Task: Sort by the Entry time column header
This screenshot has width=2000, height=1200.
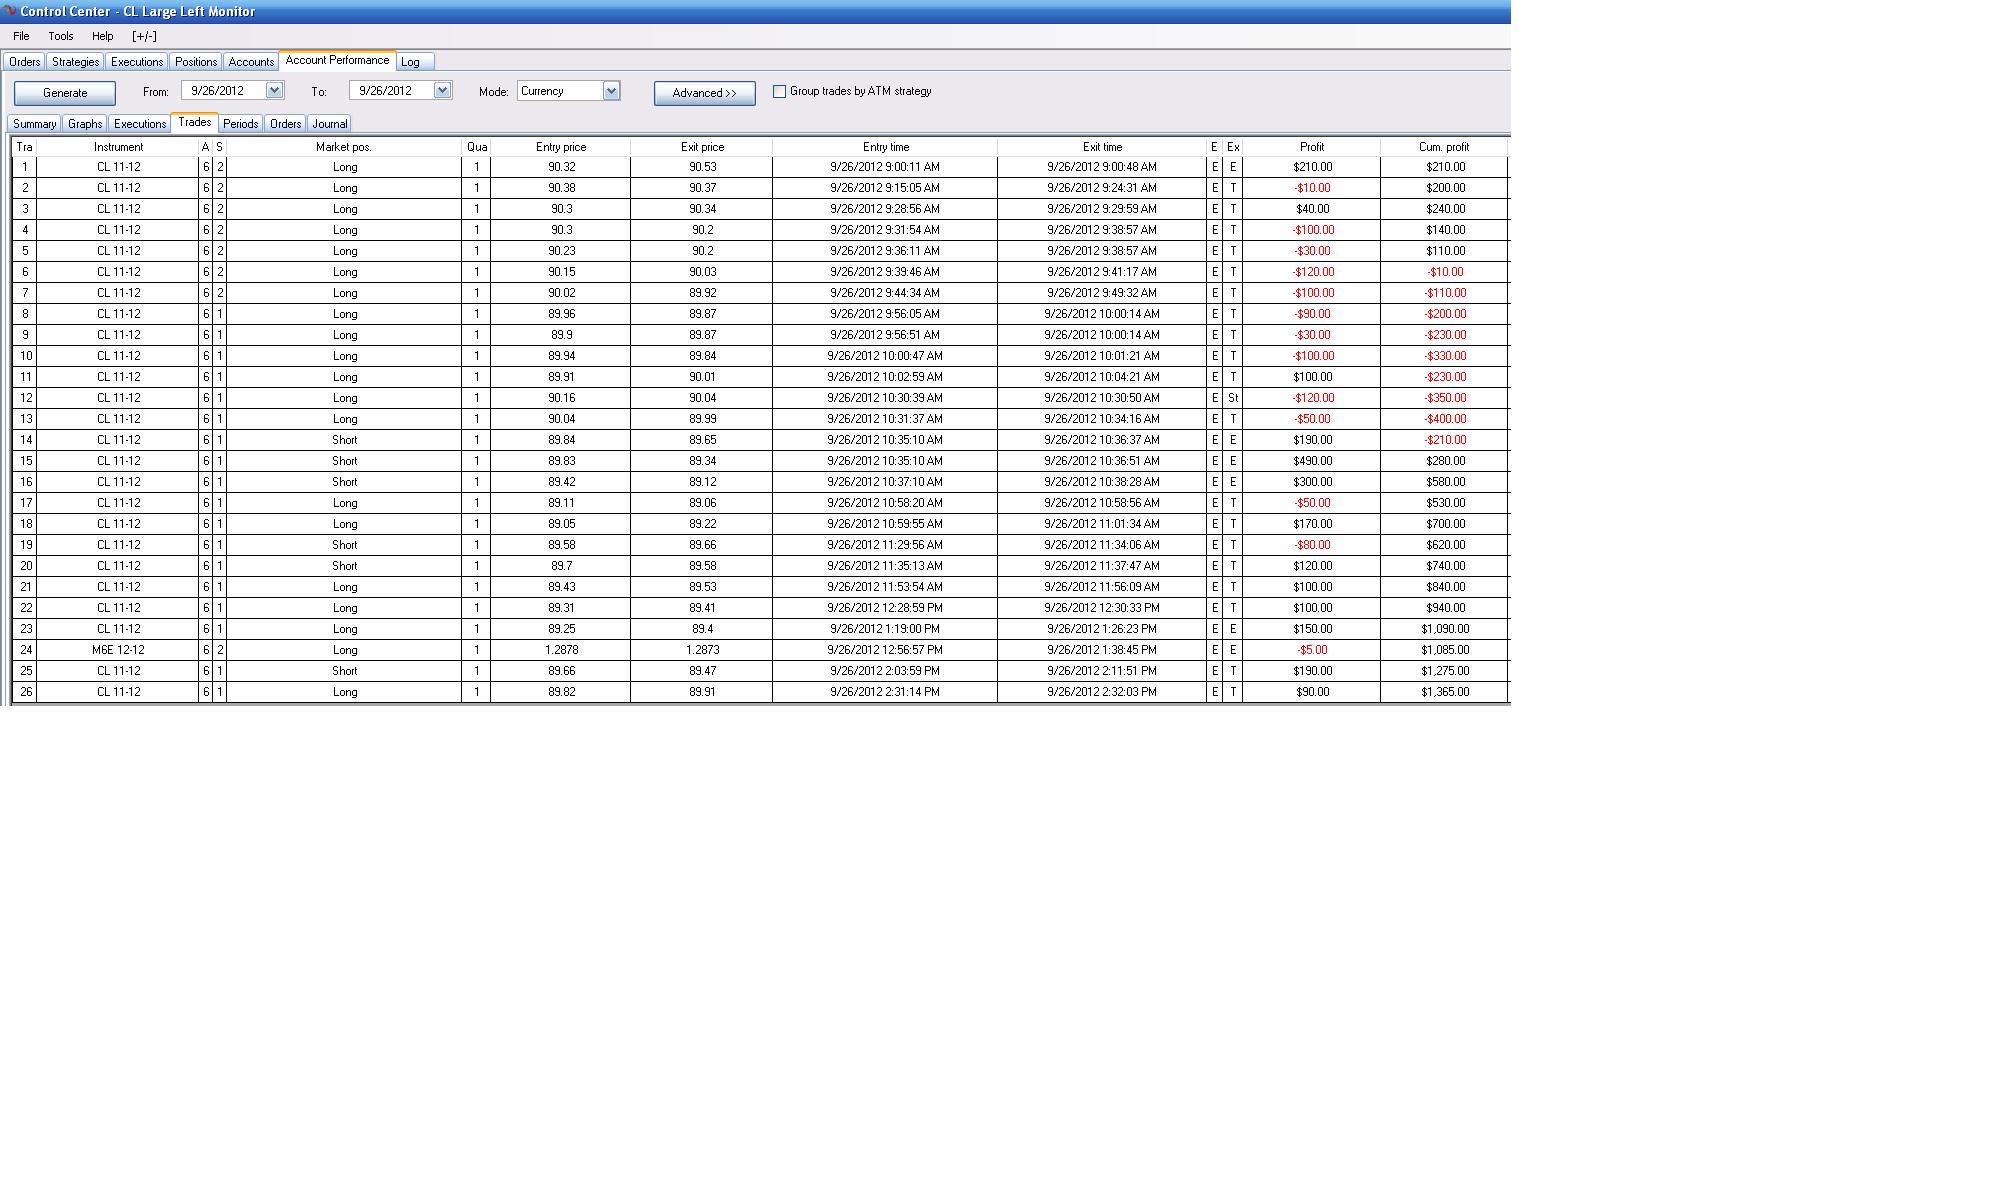Action: point(886,147)
